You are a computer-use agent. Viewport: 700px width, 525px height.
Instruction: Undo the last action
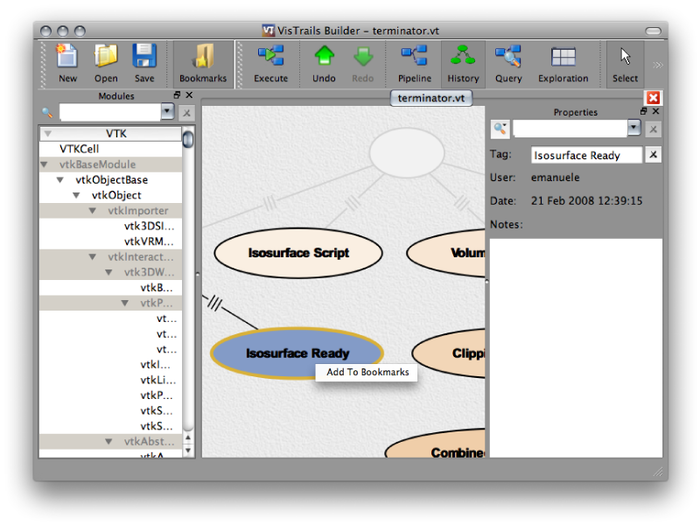[x=324, y=62]
